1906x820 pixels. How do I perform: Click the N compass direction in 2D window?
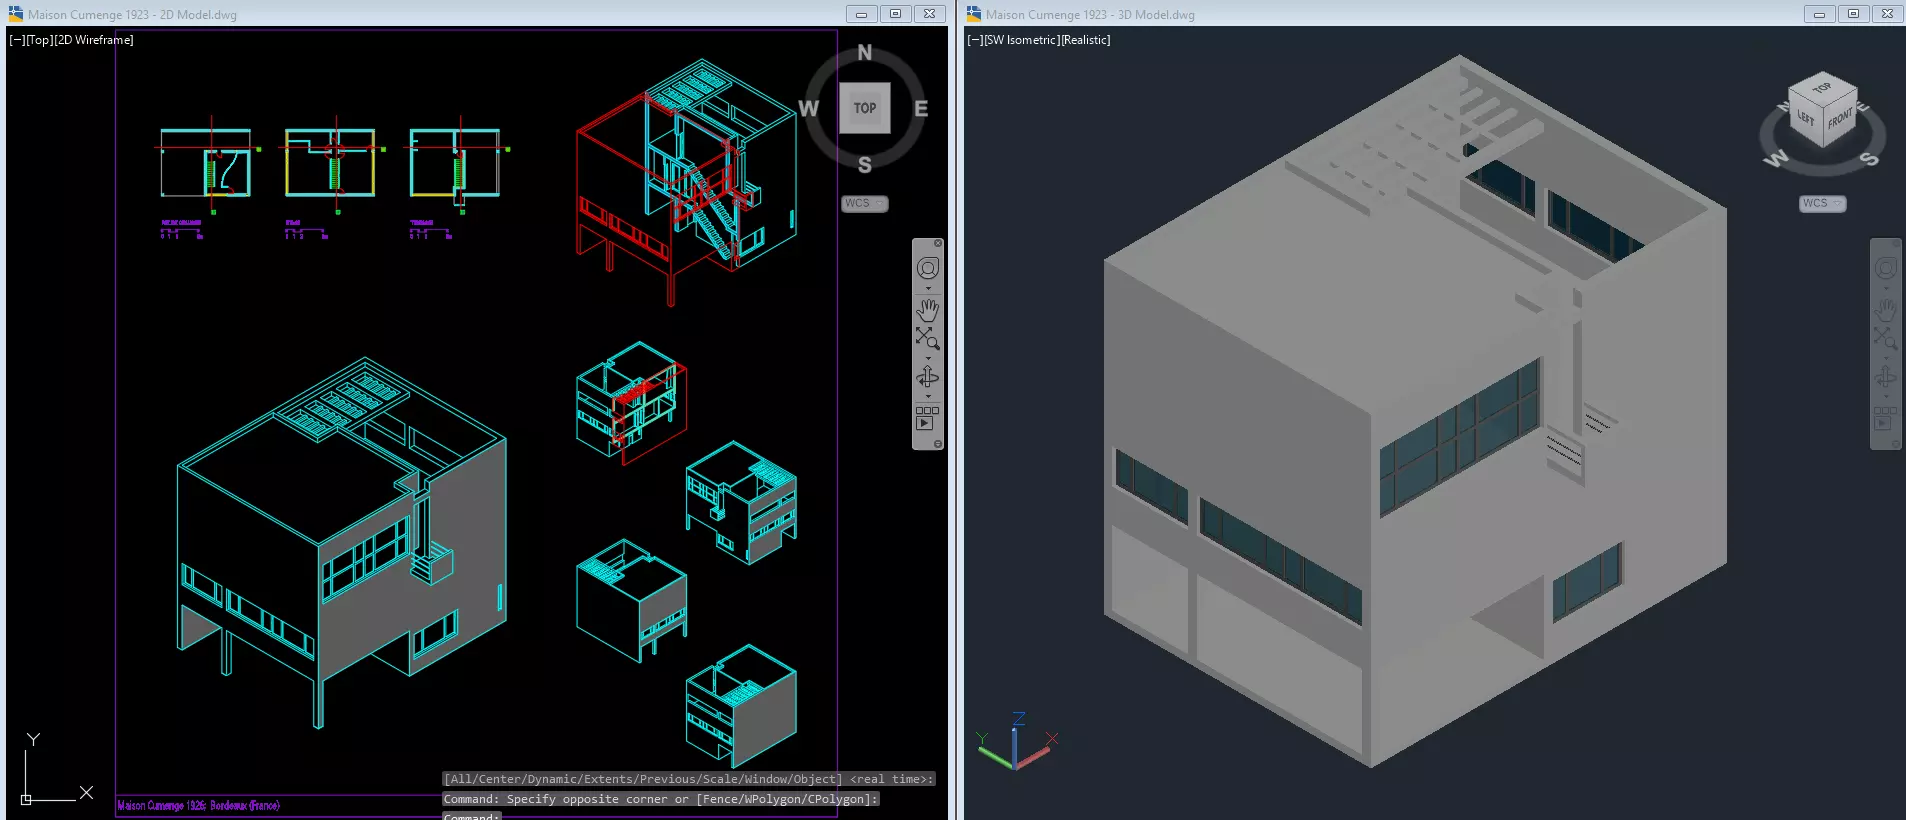865,52
